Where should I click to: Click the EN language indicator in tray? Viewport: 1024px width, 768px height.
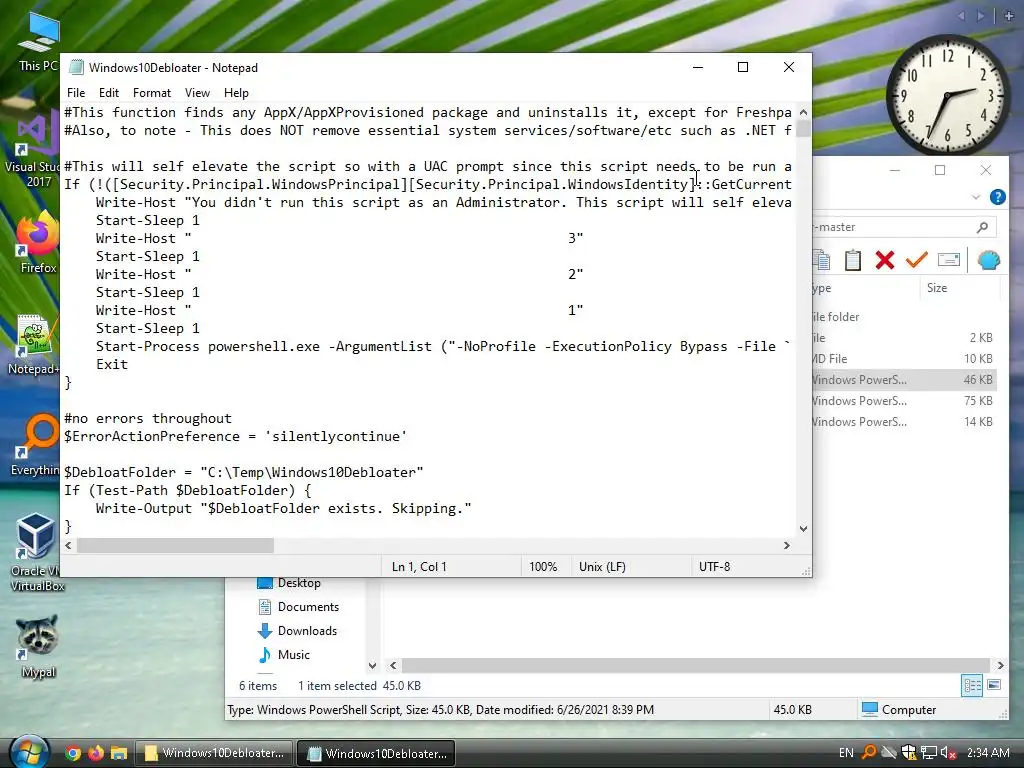pos(846,753)
